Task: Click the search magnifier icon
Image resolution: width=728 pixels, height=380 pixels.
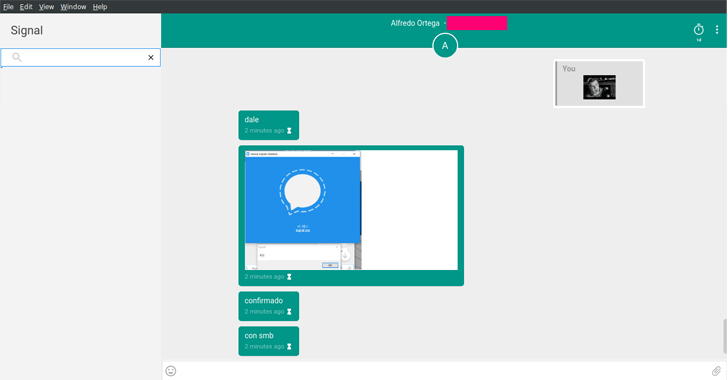Action: (17, 57)
